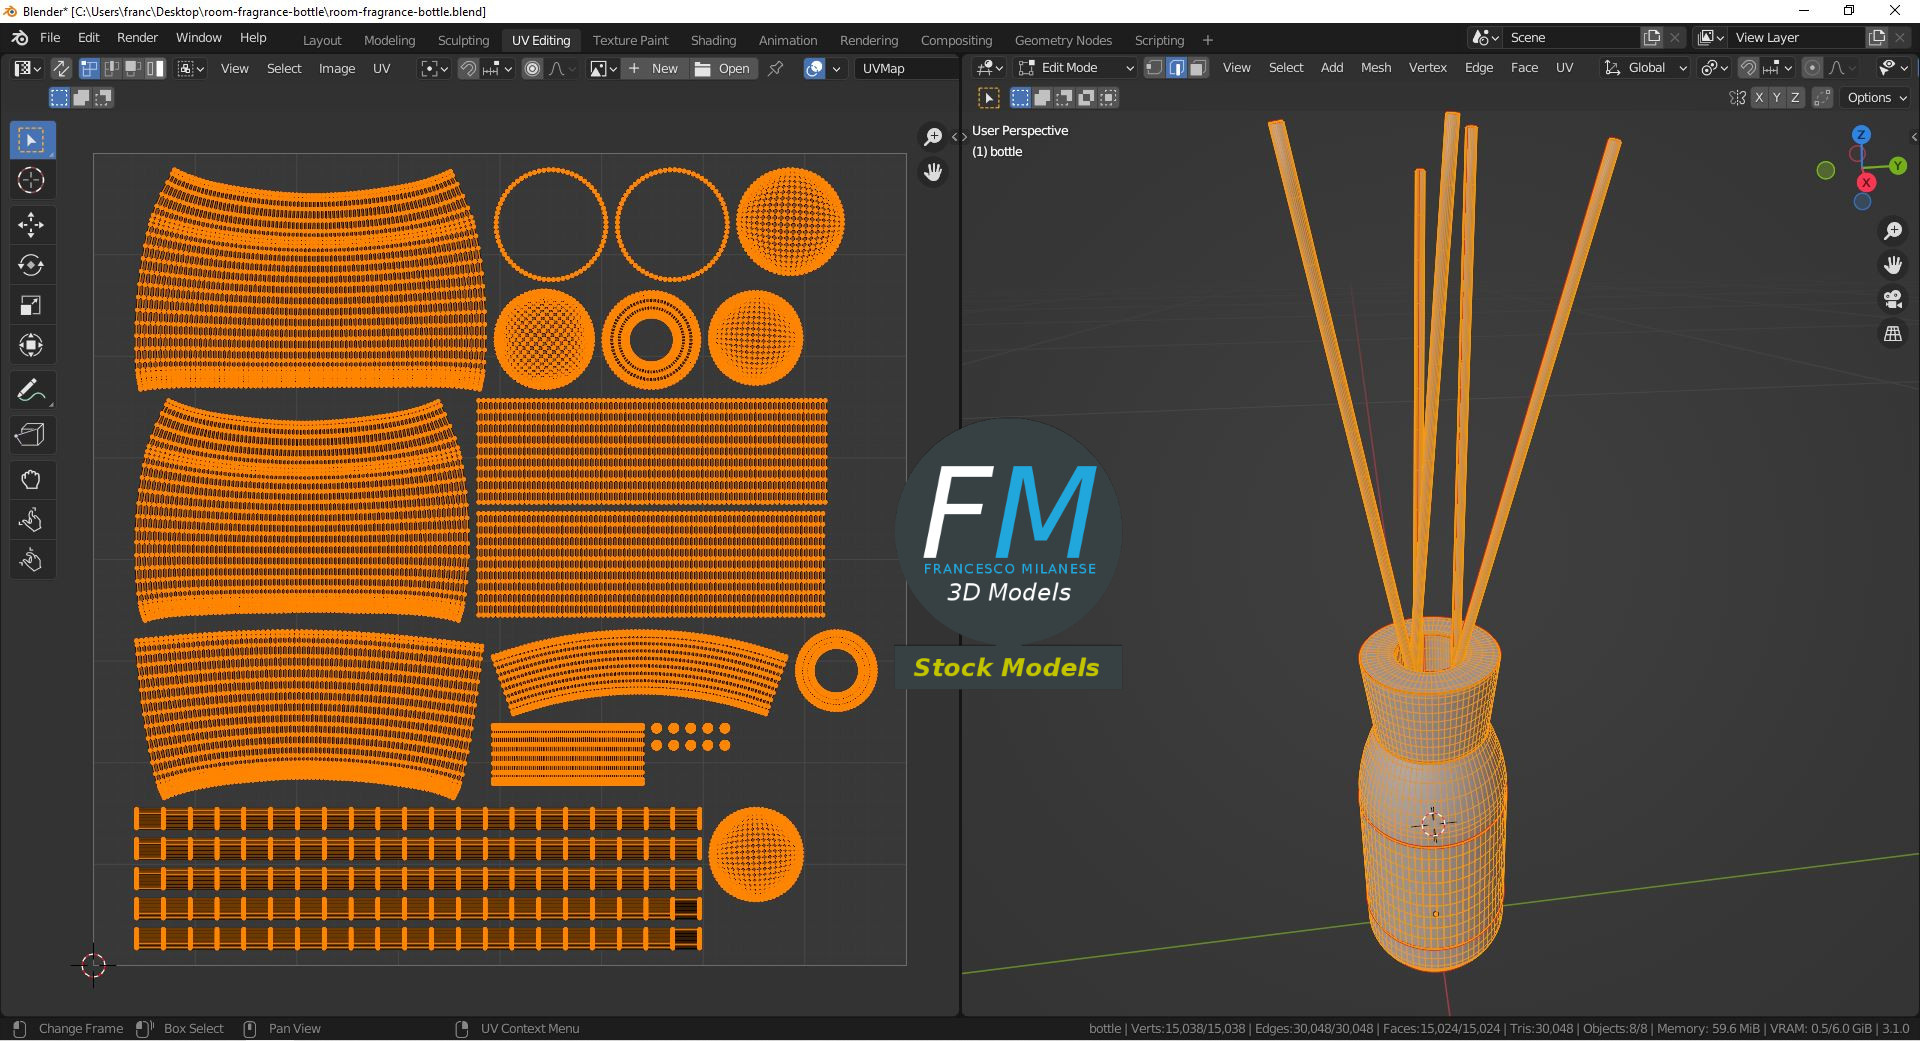Expand the Global transform orientation dropdown

click(x=1646, y=68)
